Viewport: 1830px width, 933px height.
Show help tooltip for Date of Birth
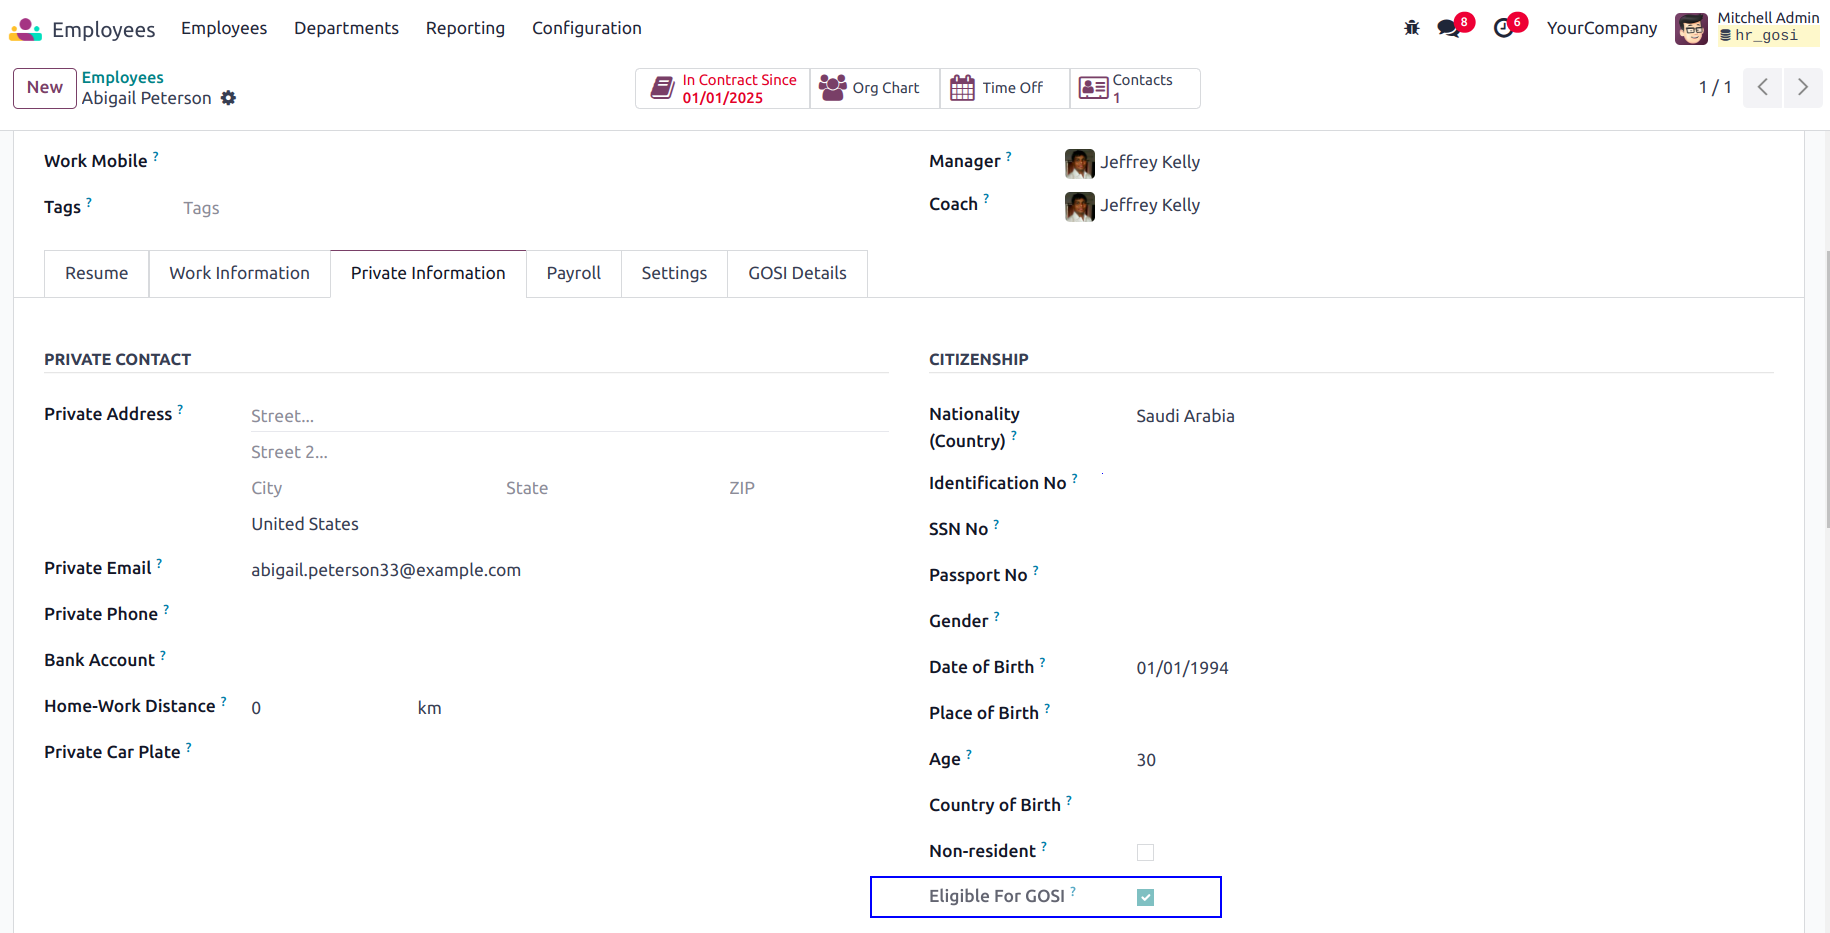(1042, 662)
